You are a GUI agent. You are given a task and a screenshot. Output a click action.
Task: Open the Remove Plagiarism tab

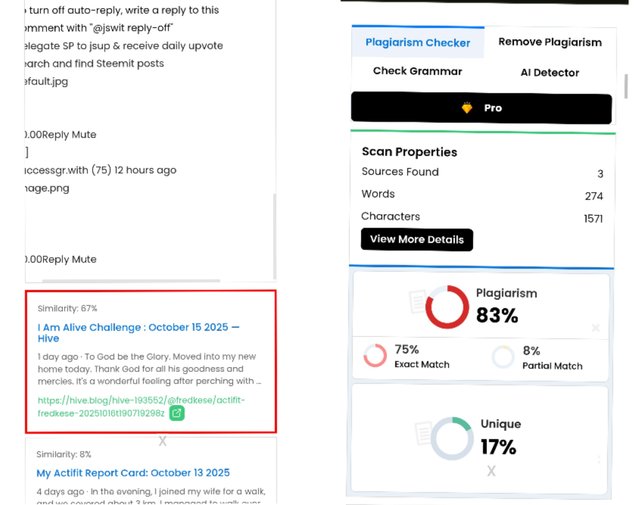(x=549, y=43)
